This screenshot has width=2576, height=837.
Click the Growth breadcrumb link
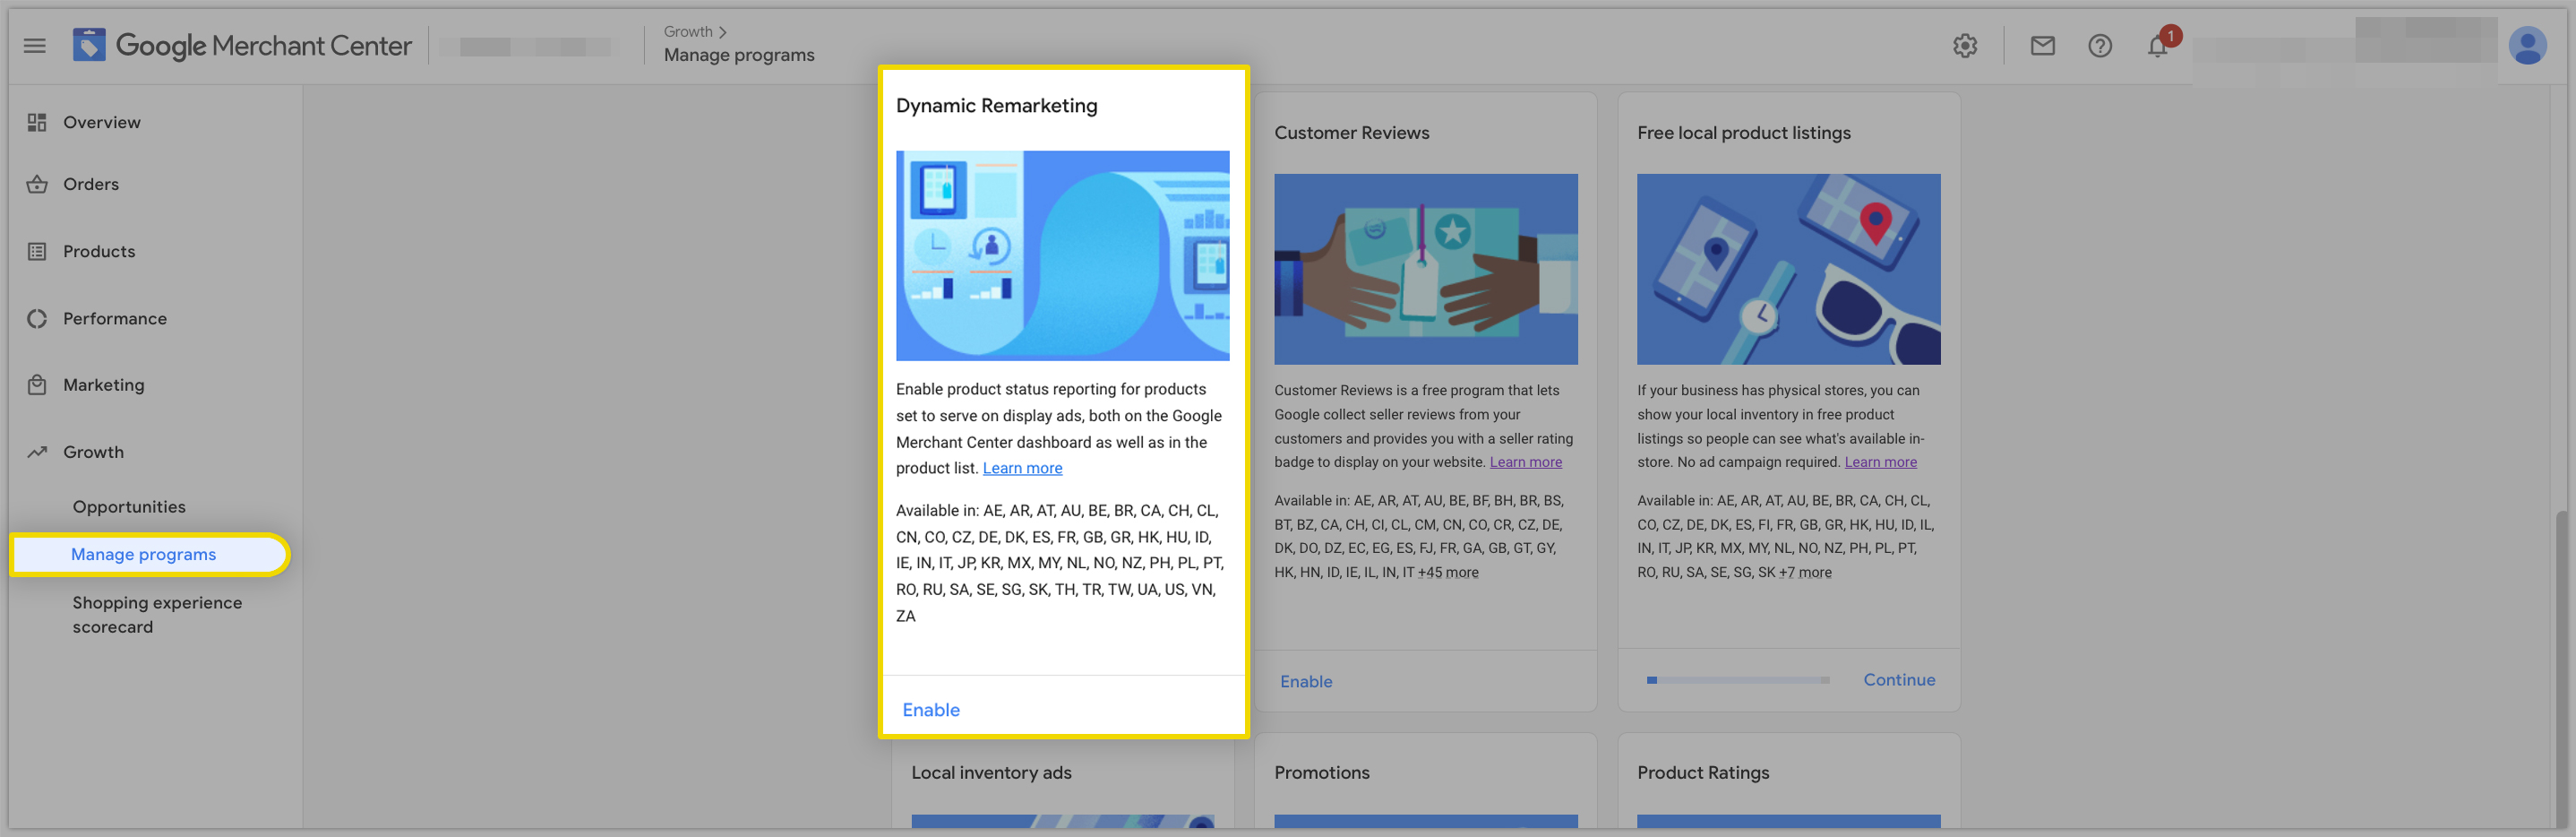(688, 32)
